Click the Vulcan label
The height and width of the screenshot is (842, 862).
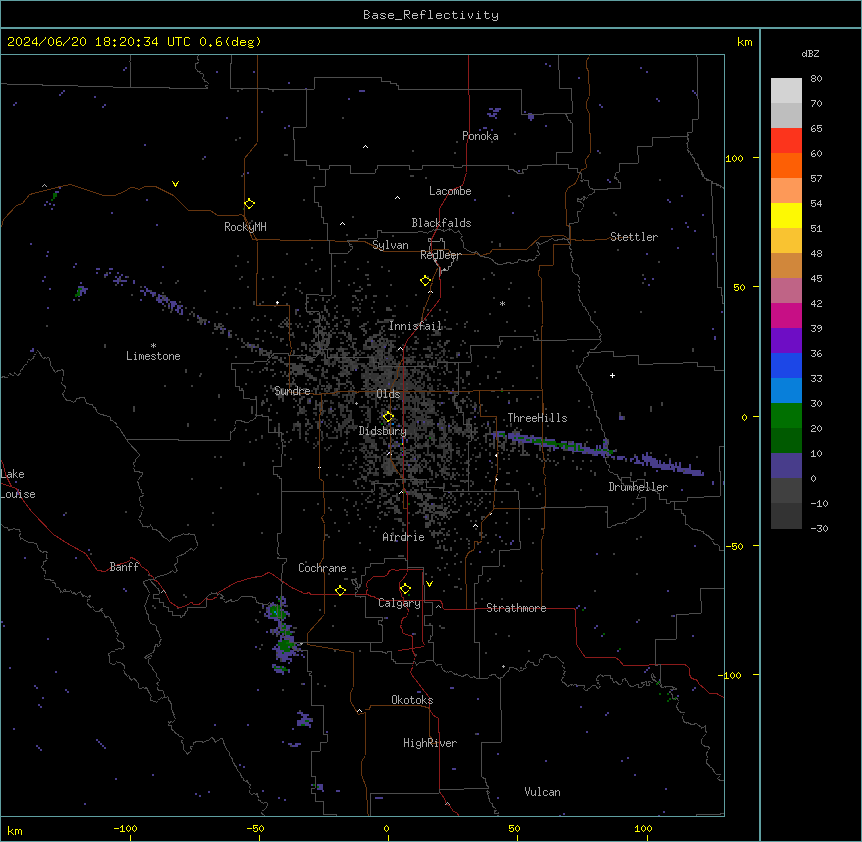pyautogui.click(x=543, y=792)
